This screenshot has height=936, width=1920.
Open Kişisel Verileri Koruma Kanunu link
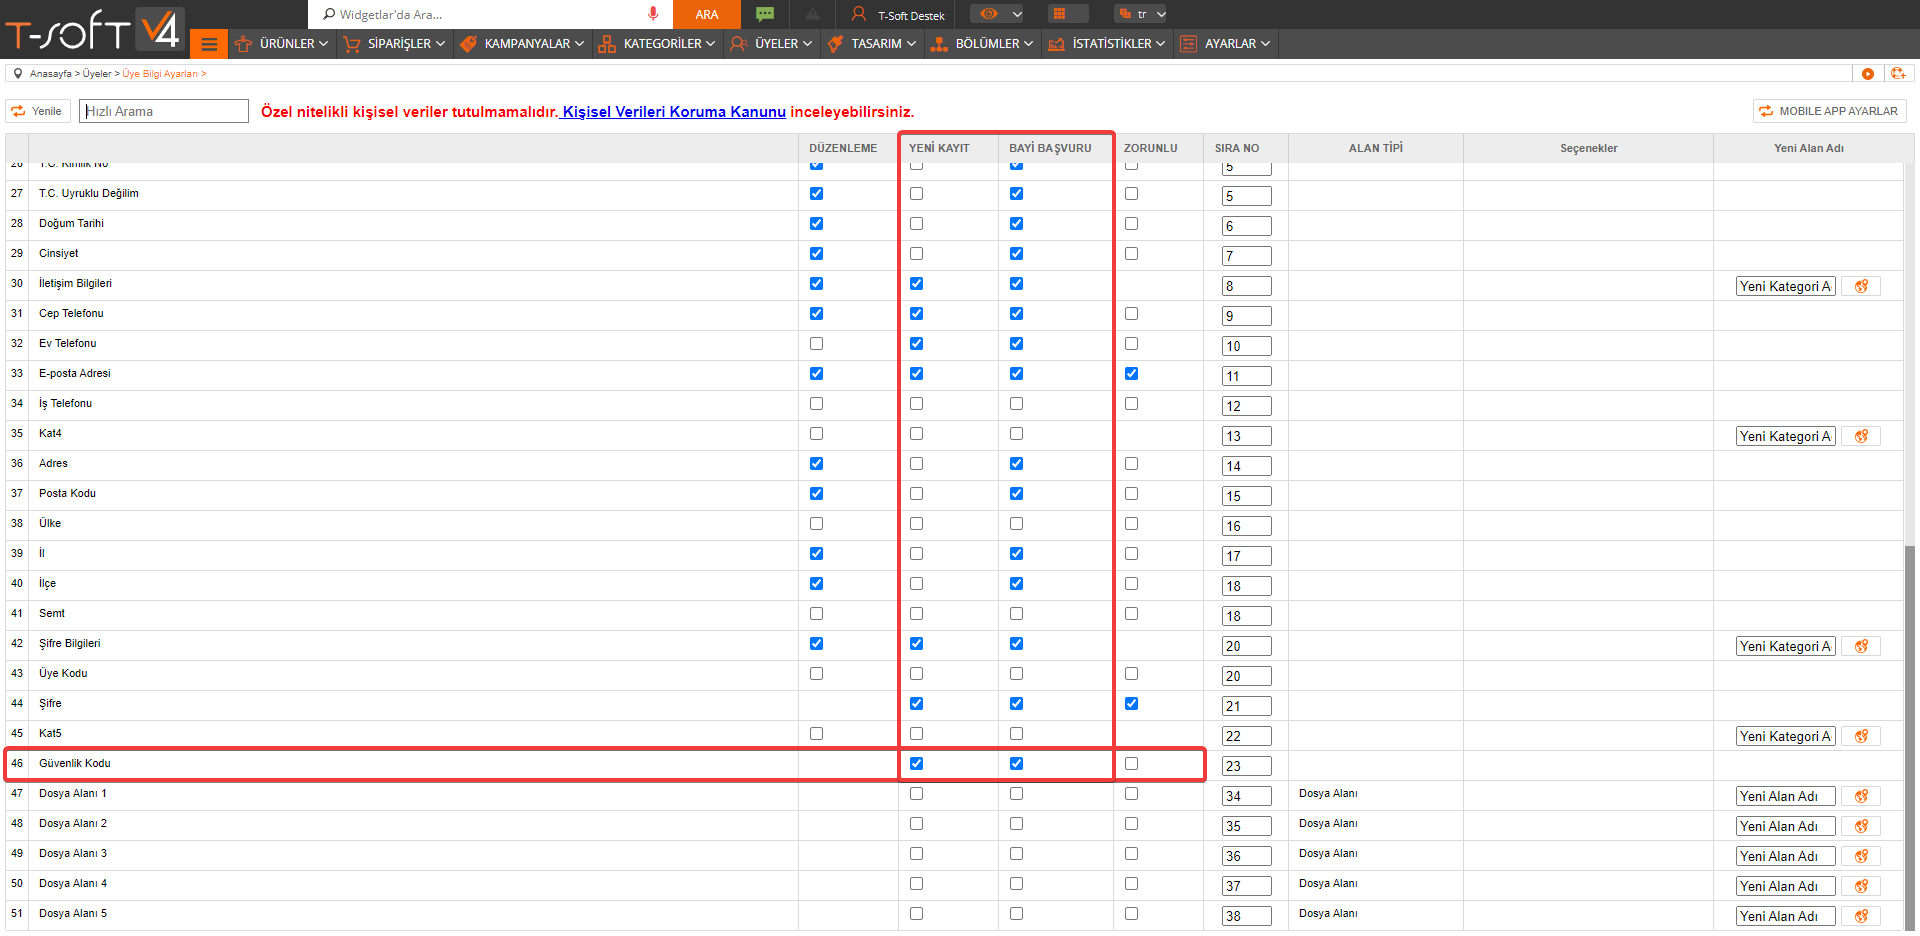pos(674,112)
